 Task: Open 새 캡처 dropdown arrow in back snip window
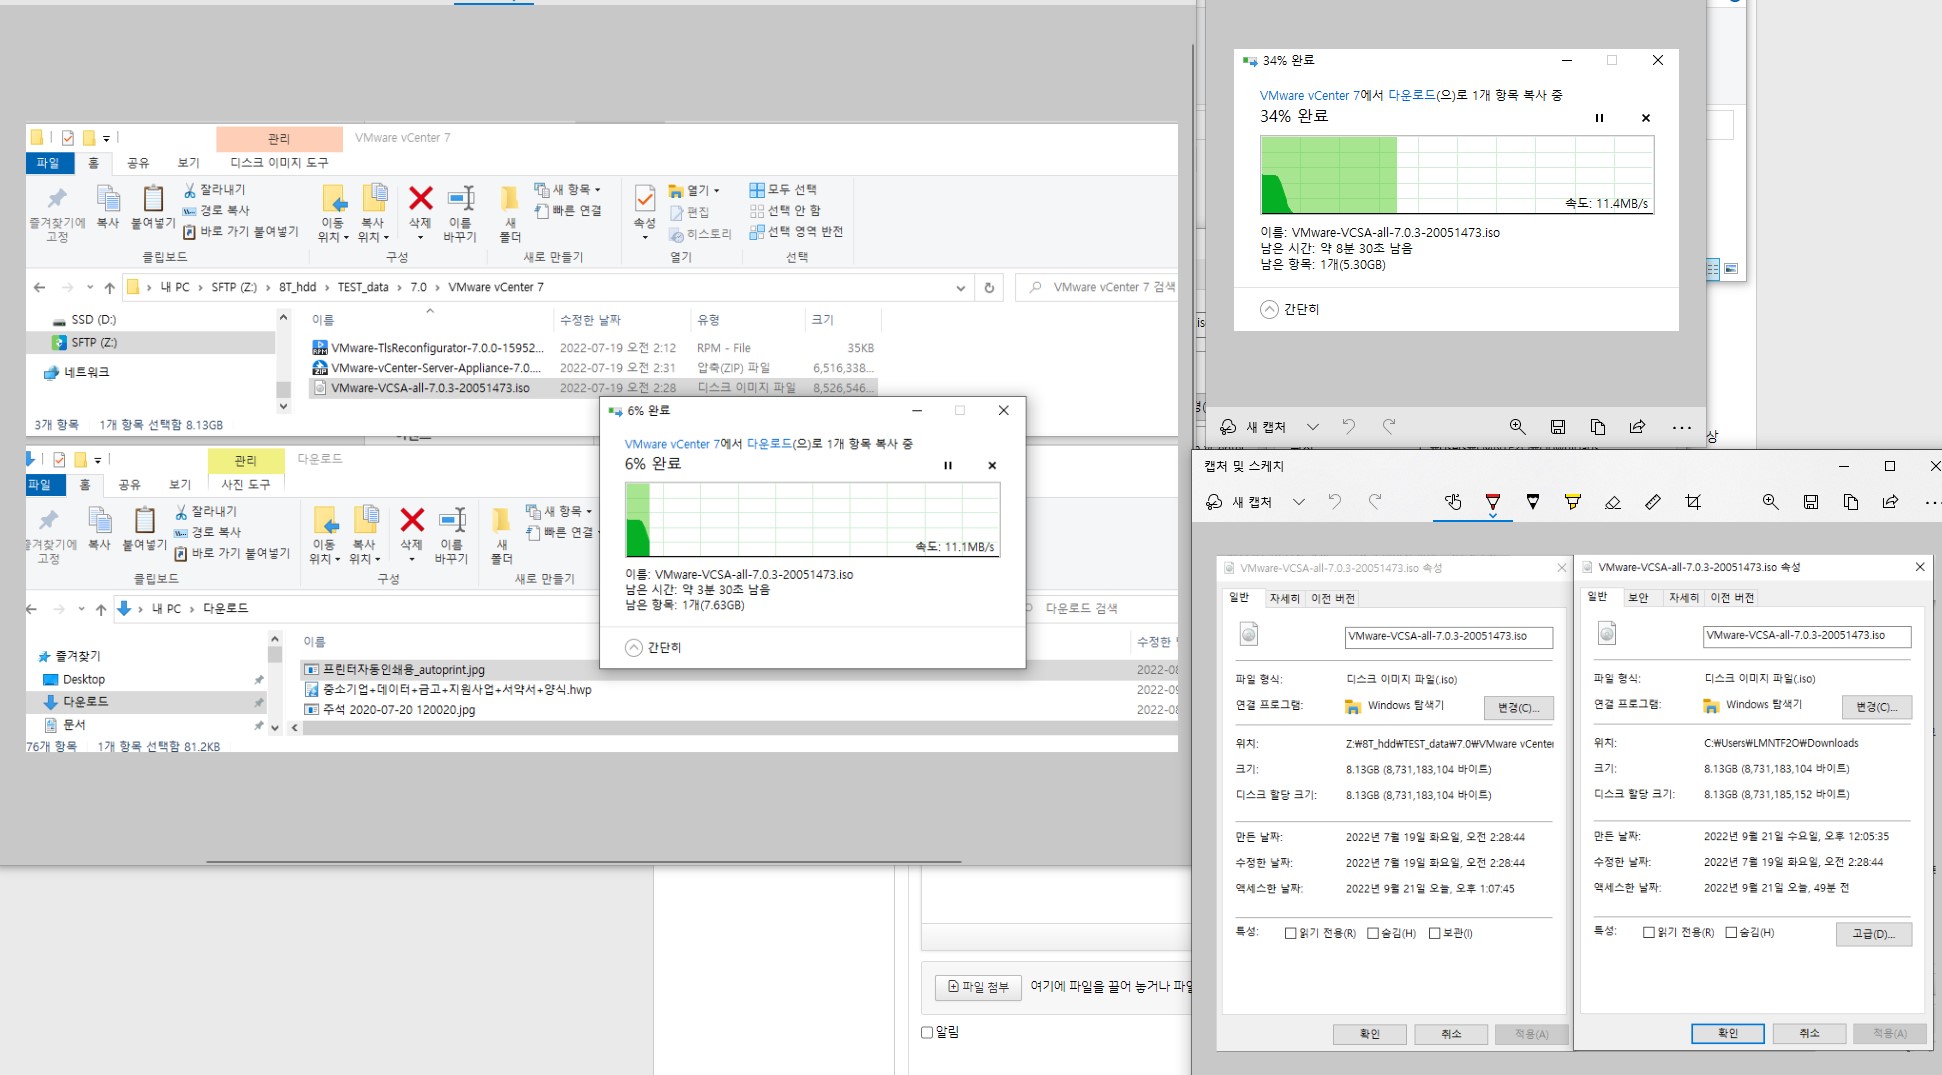[x=1313, y=427]
